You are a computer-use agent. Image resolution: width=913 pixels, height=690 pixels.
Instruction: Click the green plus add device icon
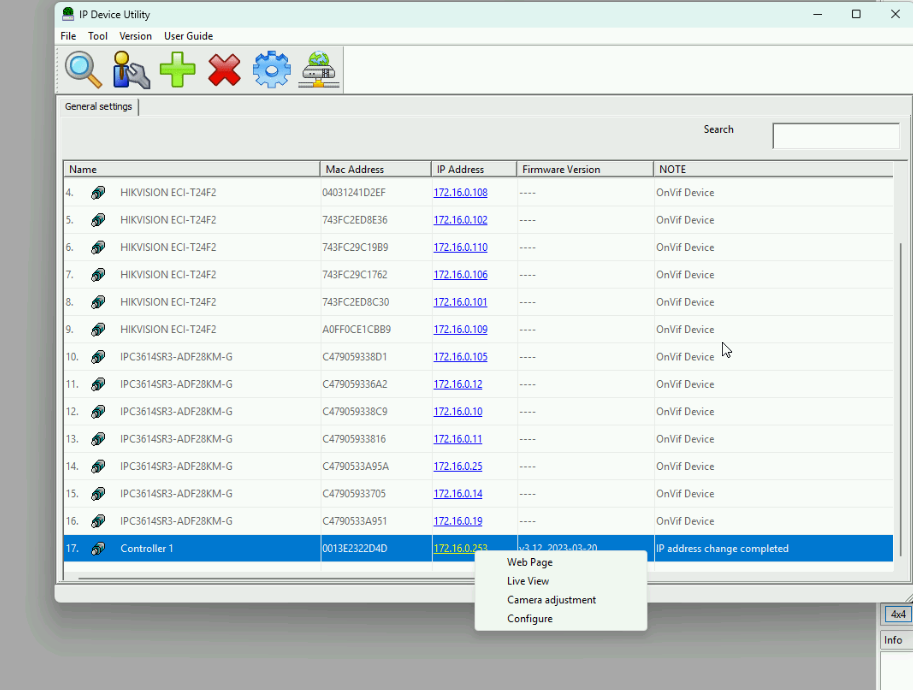click(178, 70)
